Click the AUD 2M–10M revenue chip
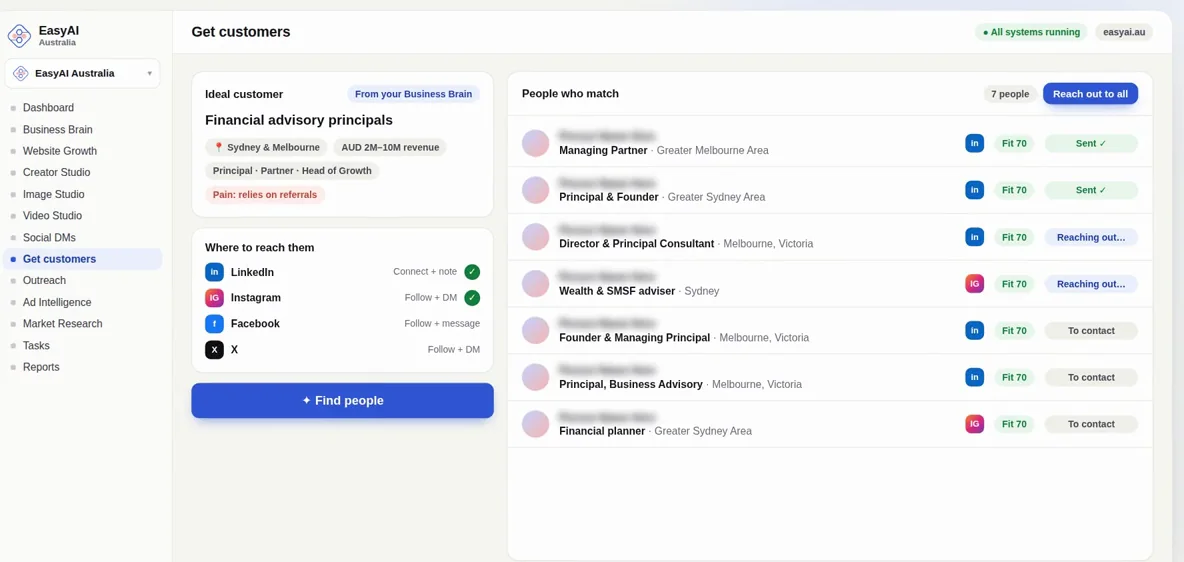The image size is (1184, 562). pyautogui.click(x=390, y=147)
